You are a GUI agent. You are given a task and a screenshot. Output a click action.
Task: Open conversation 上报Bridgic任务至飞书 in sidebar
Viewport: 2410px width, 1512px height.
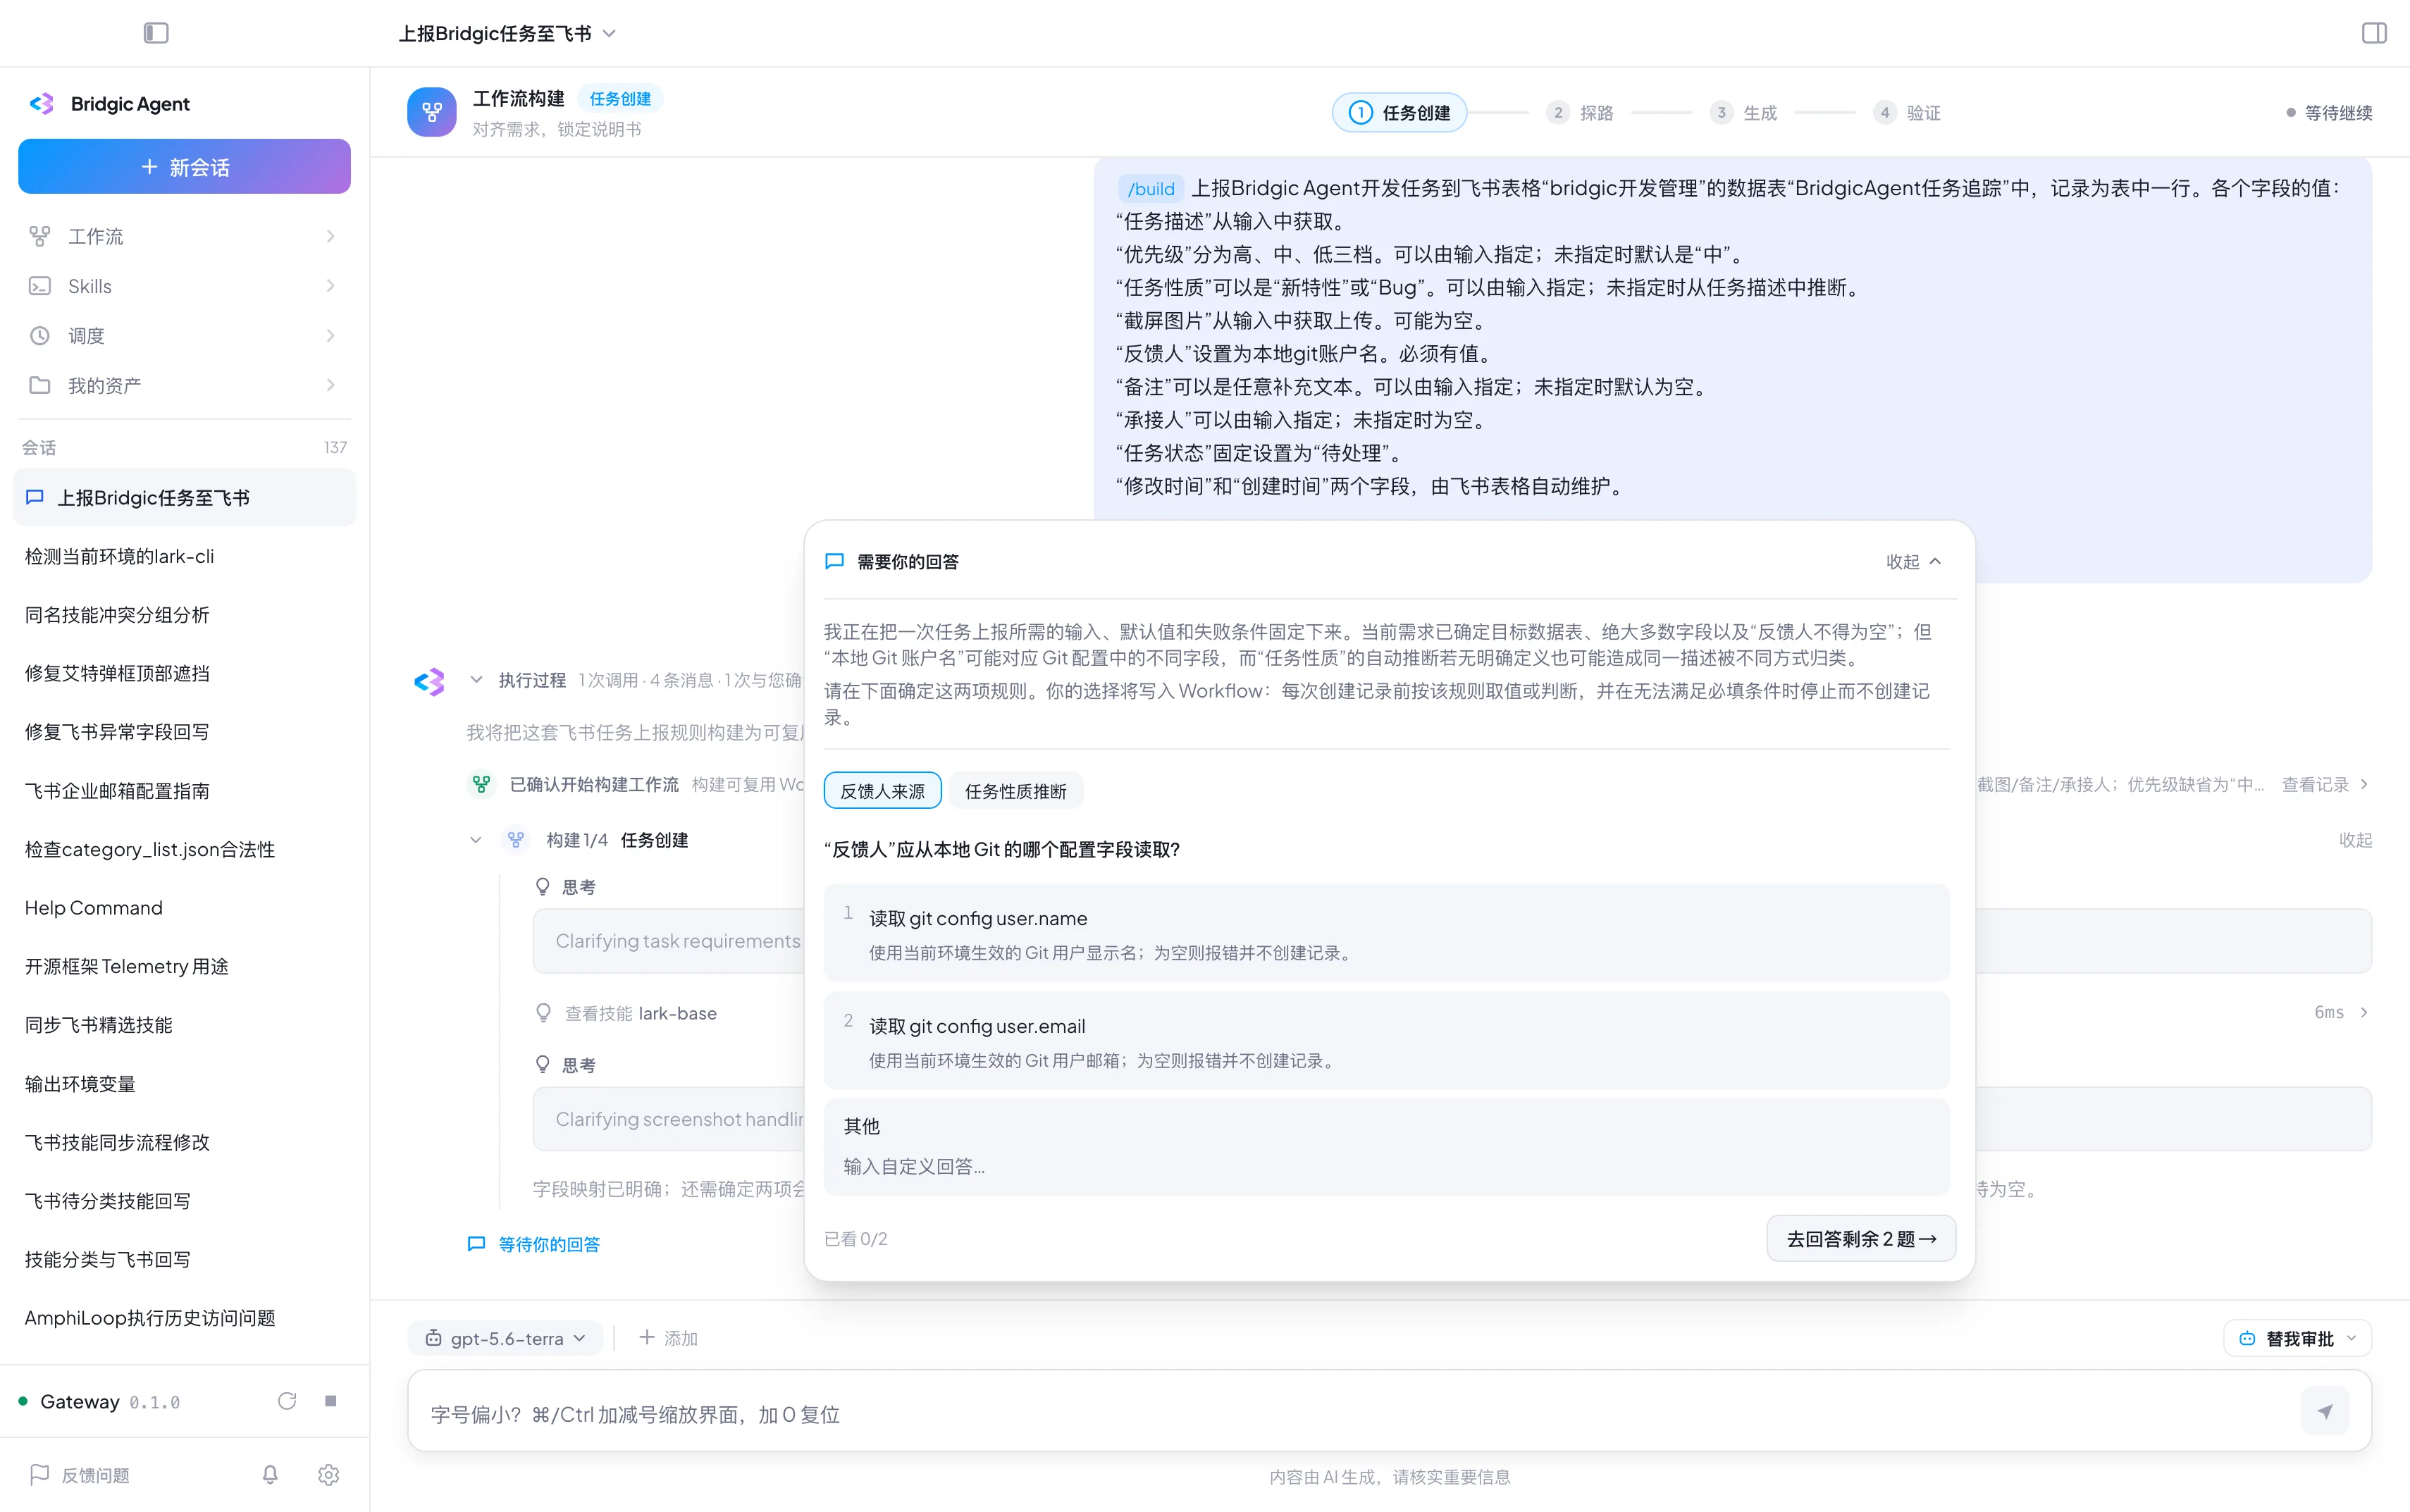(184, 497)
